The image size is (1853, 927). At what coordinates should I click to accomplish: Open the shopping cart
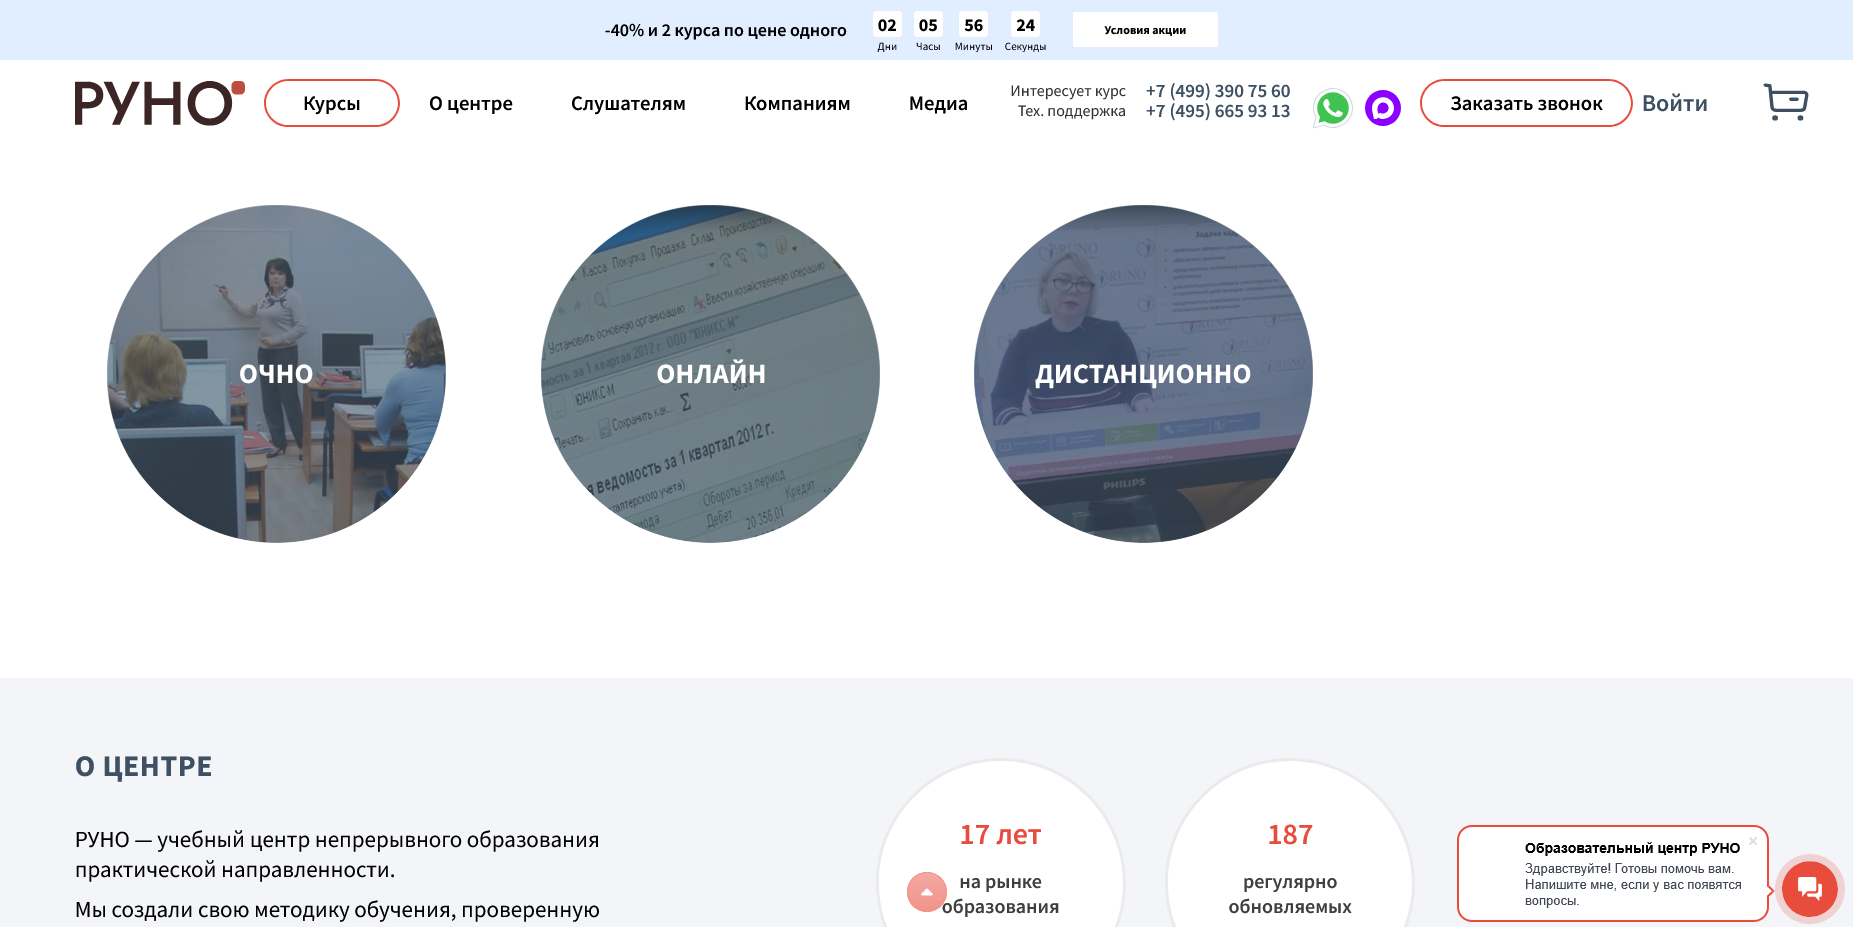[1785, 102]
